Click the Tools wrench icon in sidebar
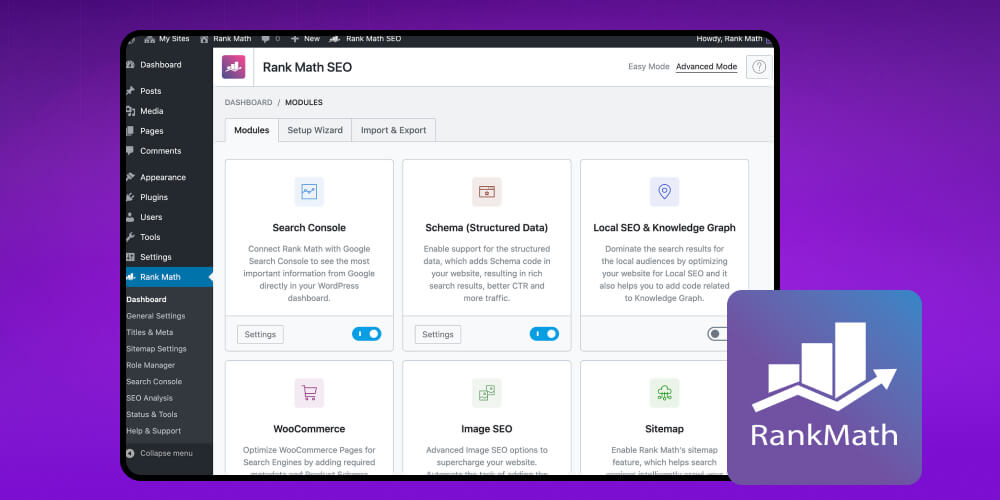This screenshot has width=1000, height=500. [130, 237]
